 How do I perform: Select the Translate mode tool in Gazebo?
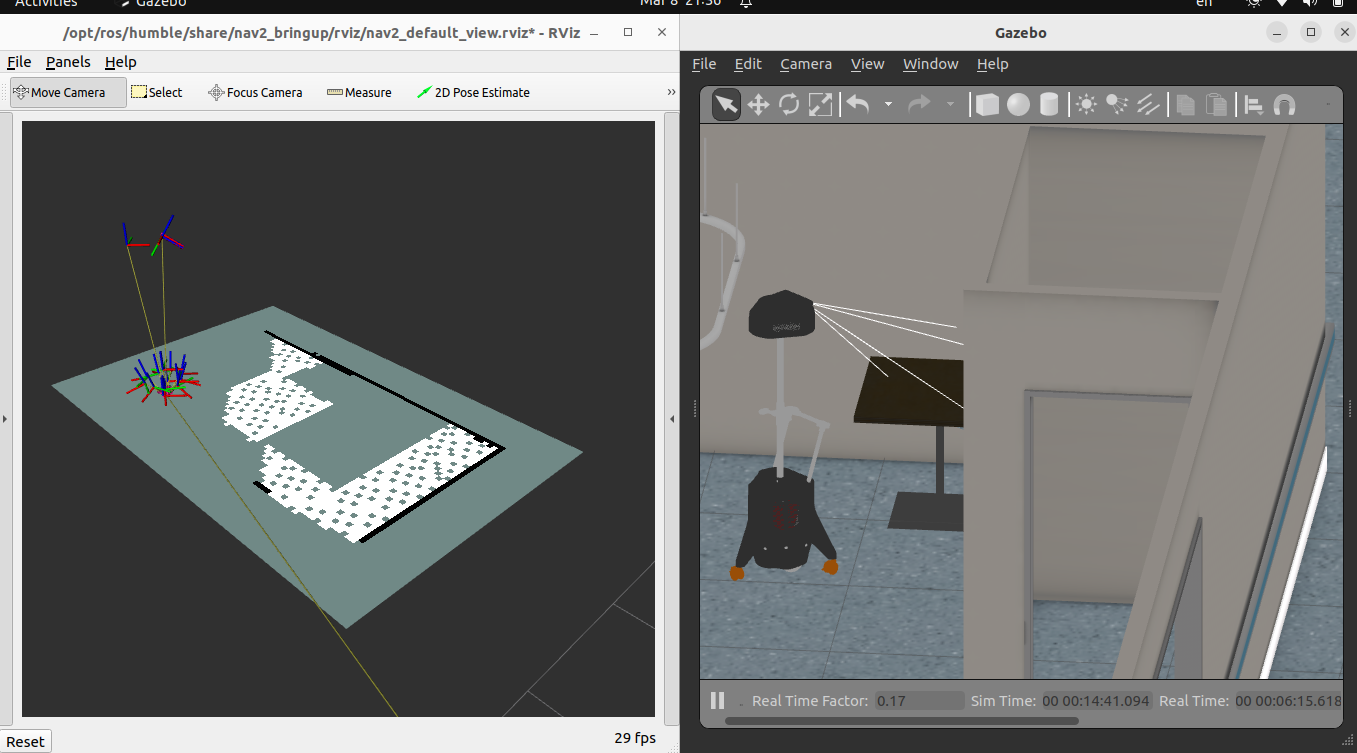pyautogui.click(x=758, y=105)
